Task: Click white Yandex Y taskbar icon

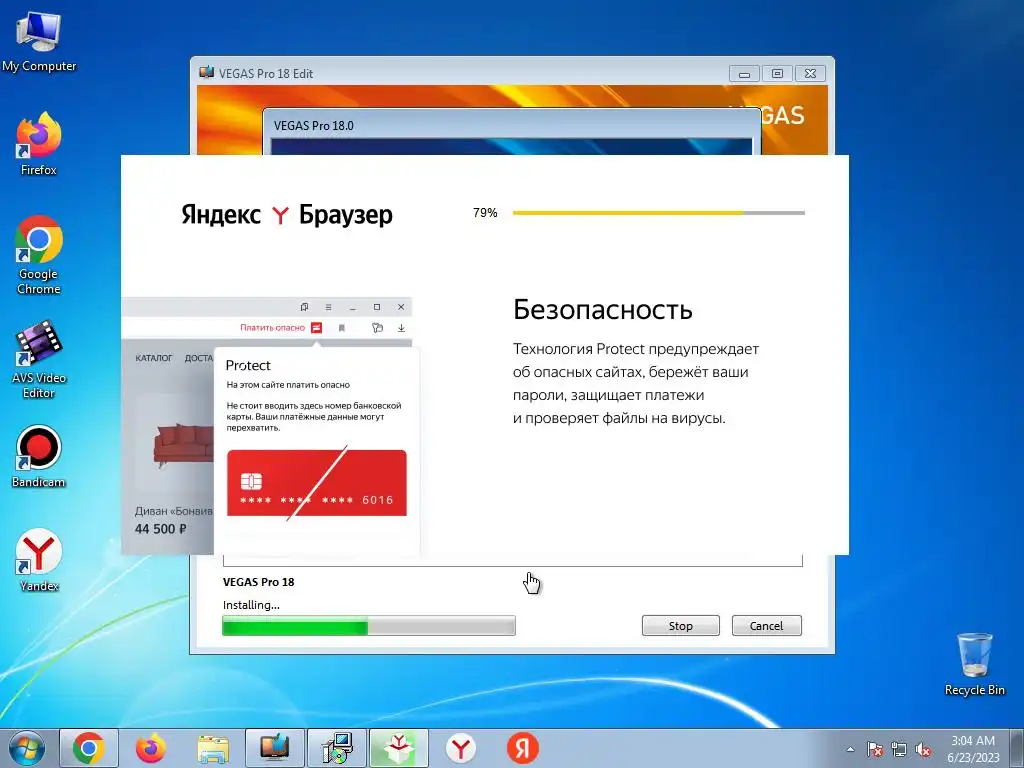Action: click(460, 748)
